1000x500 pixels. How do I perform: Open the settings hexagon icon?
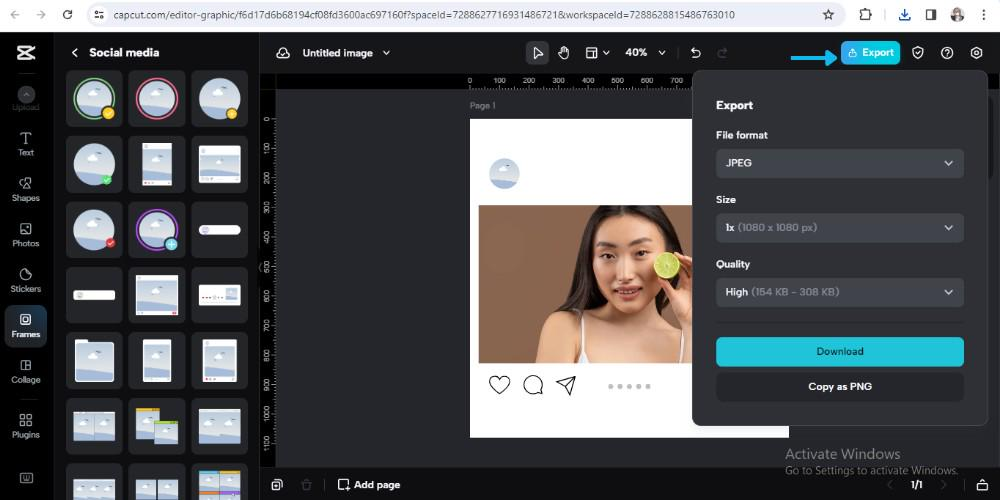tap(976, 53)
